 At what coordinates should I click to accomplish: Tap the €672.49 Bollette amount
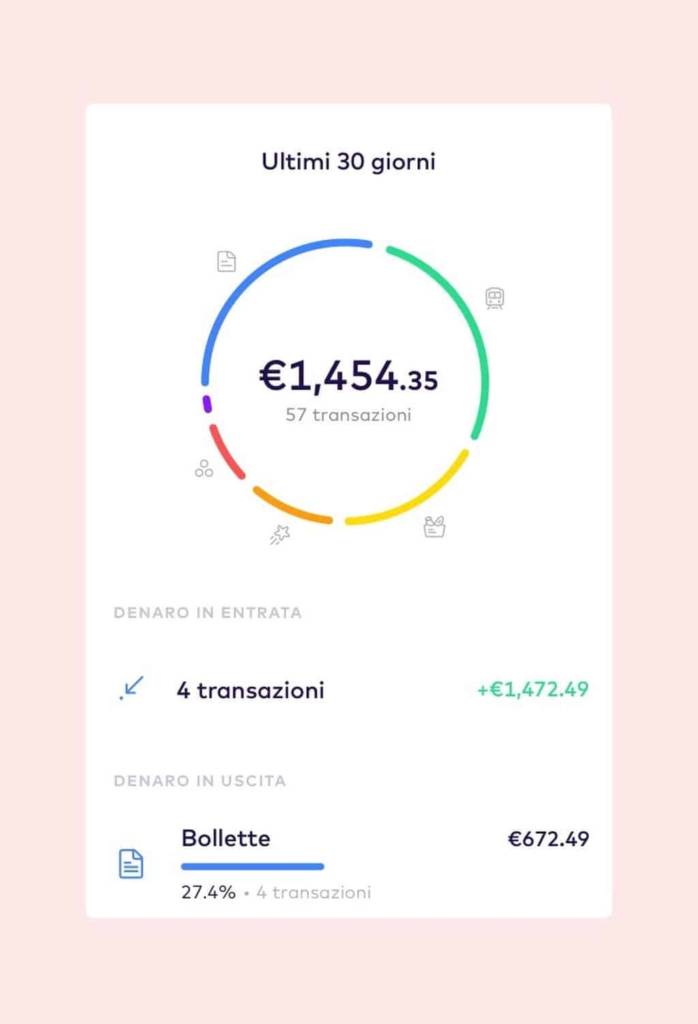pyautogui.click(x=548, y=839)
